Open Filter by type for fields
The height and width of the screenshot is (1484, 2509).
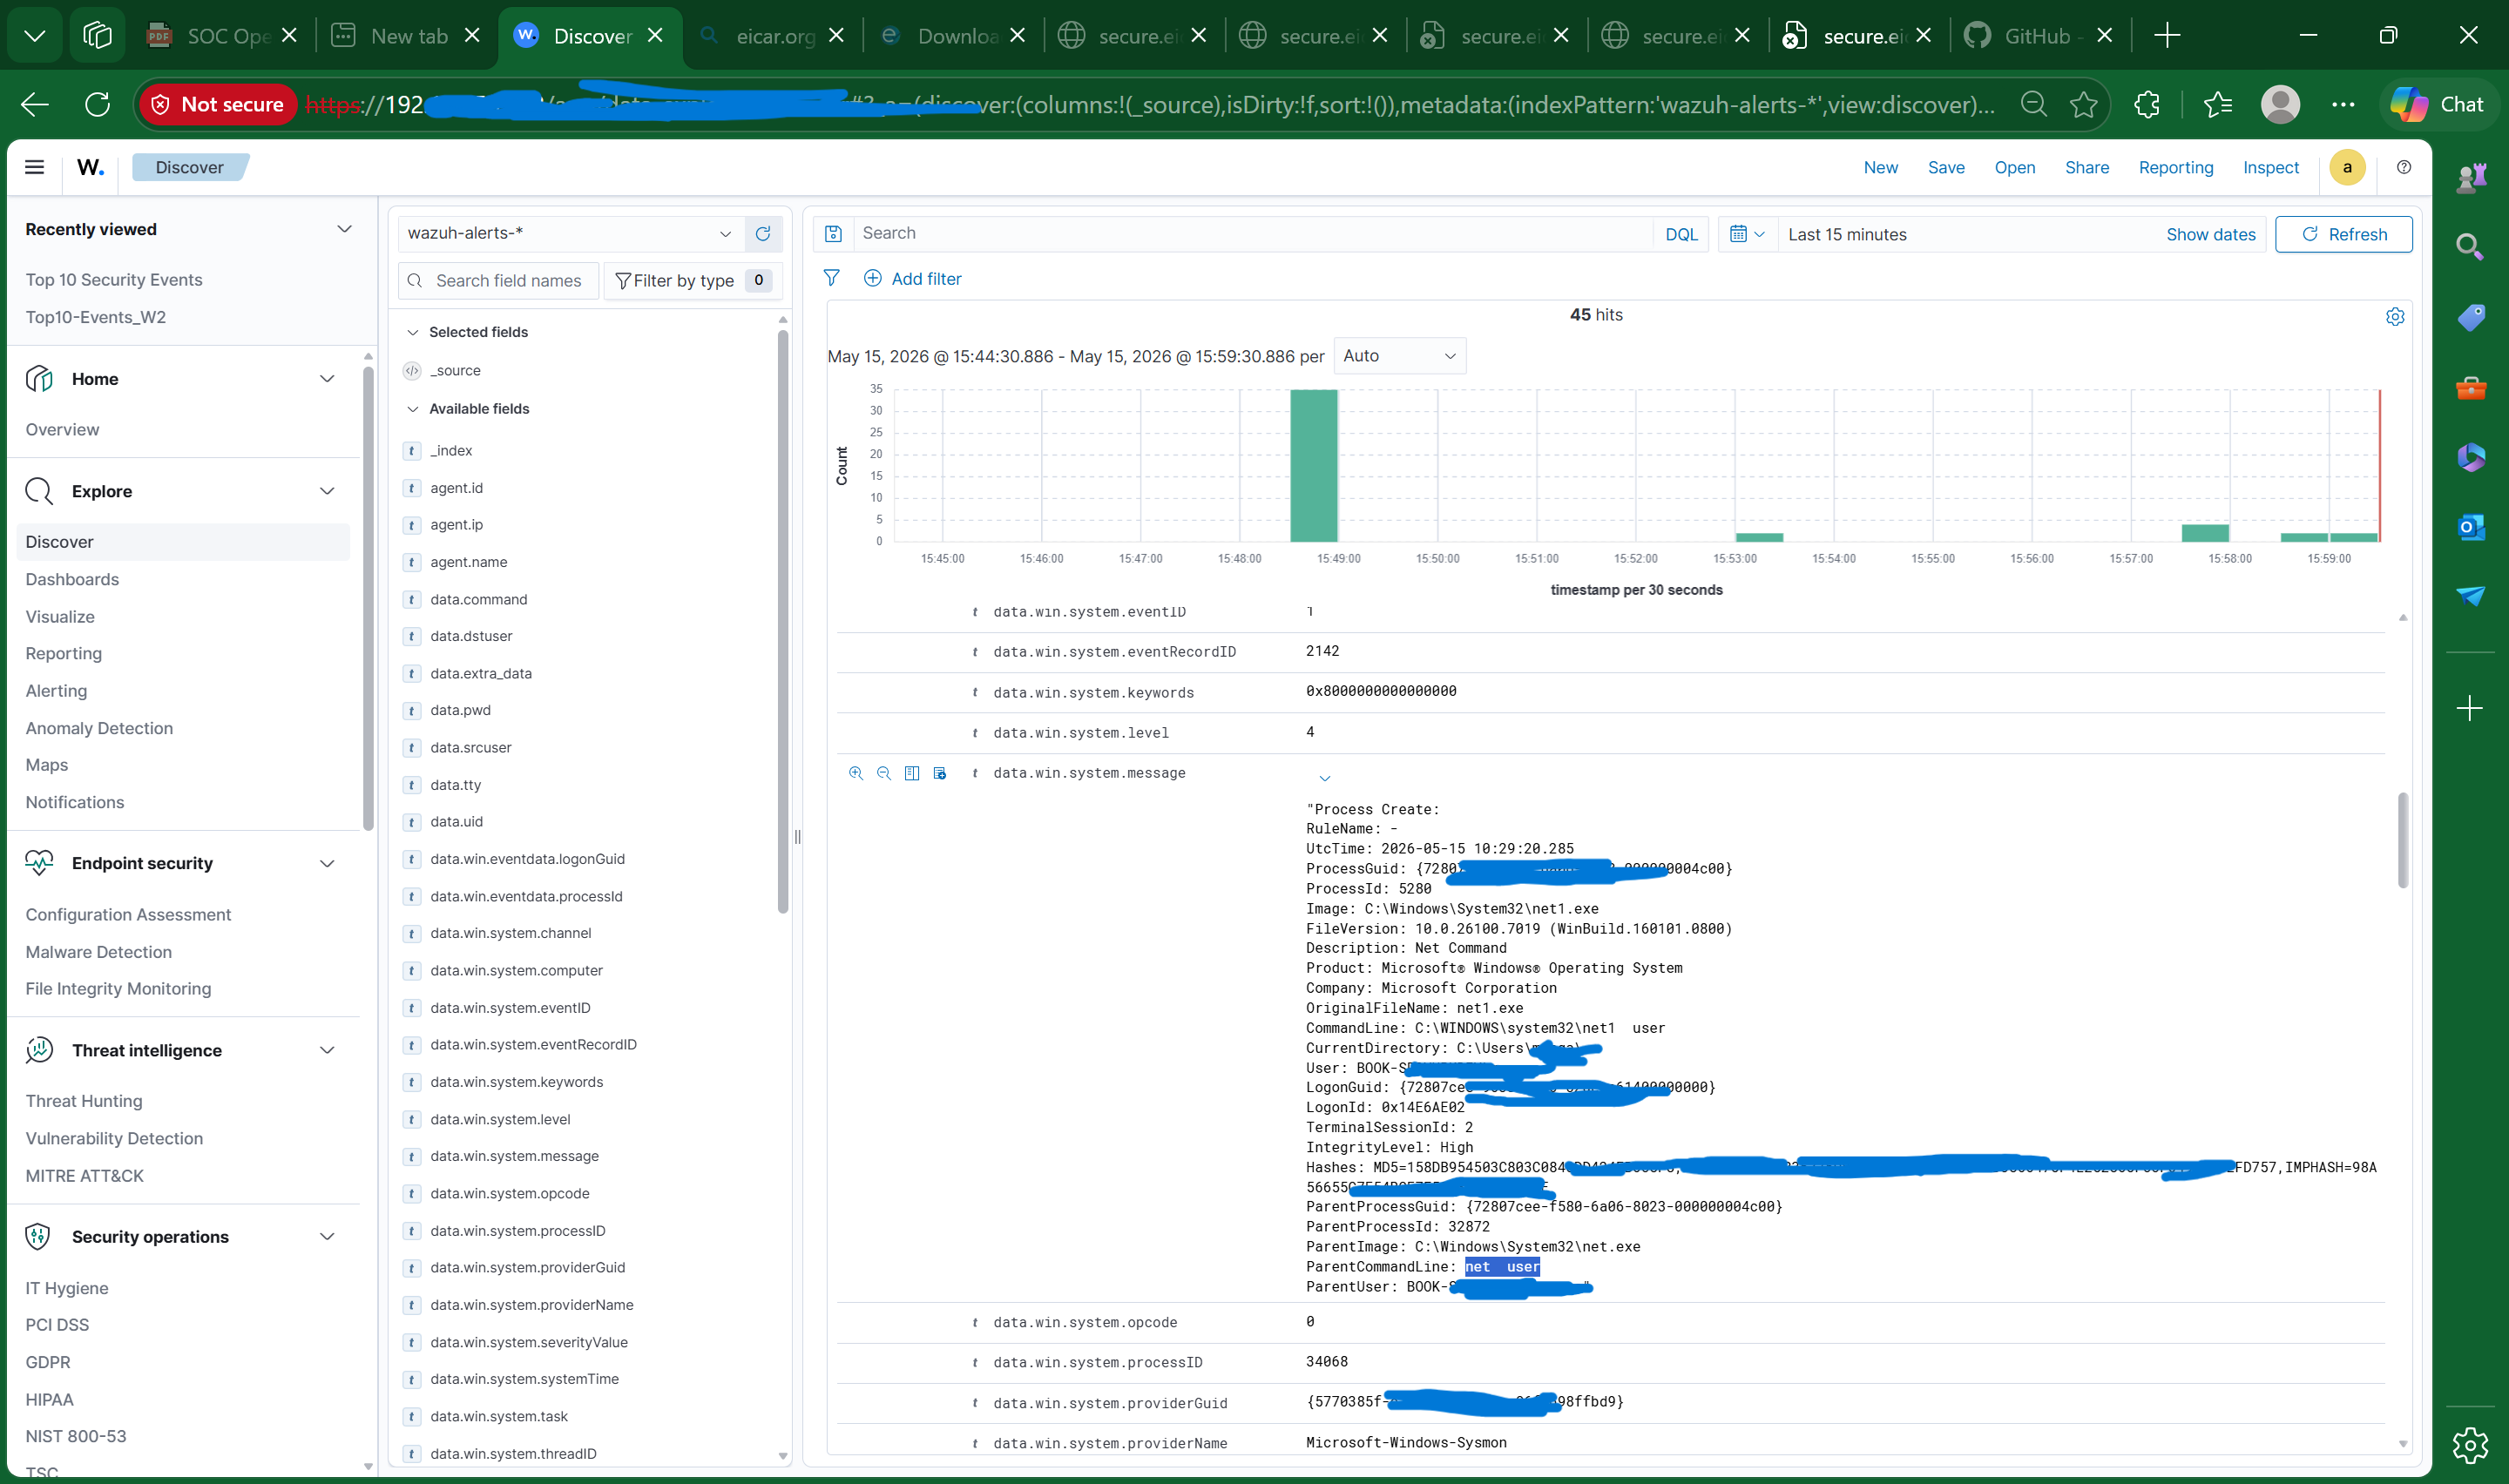point(692,281)
